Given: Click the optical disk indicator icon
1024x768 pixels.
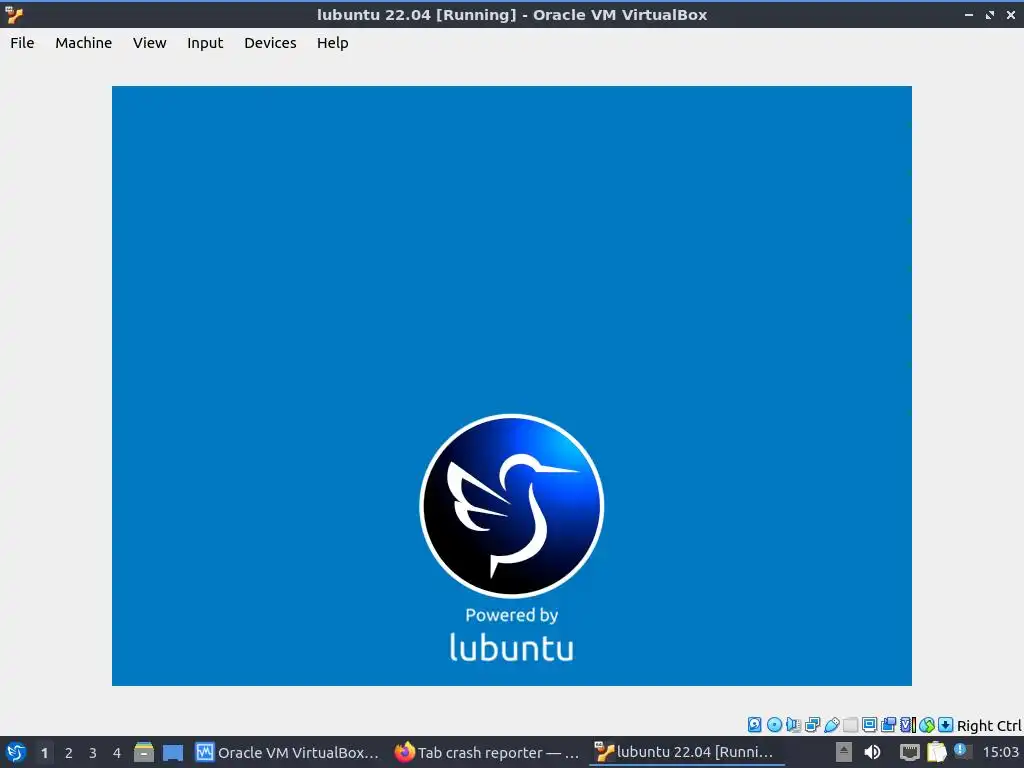Looking at the screenshot, I should (x=775, y=724).
